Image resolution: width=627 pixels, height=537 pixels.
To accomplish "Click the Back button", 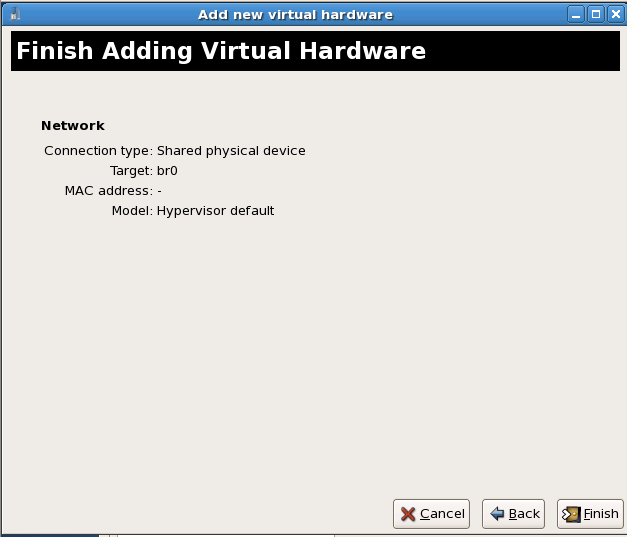I will (x=514, y=514).
